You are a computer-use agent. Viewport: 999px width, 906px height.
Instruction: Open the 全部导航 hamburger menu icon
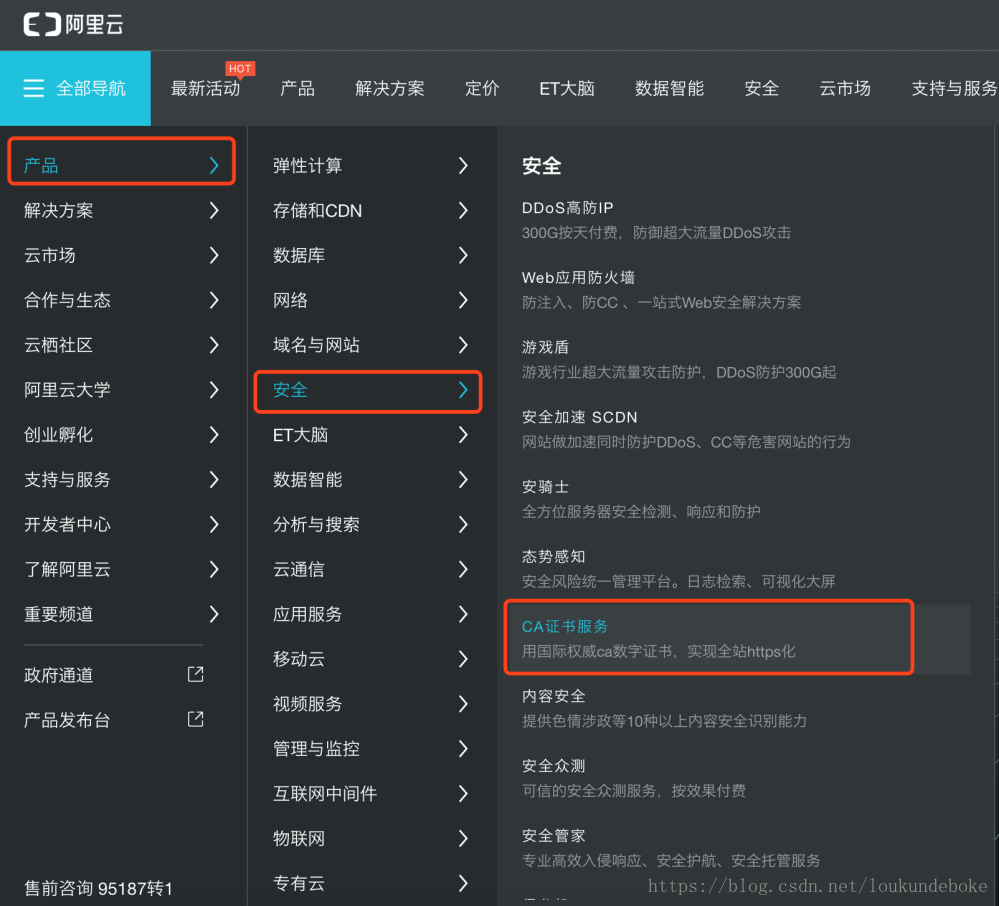(34, 88)
